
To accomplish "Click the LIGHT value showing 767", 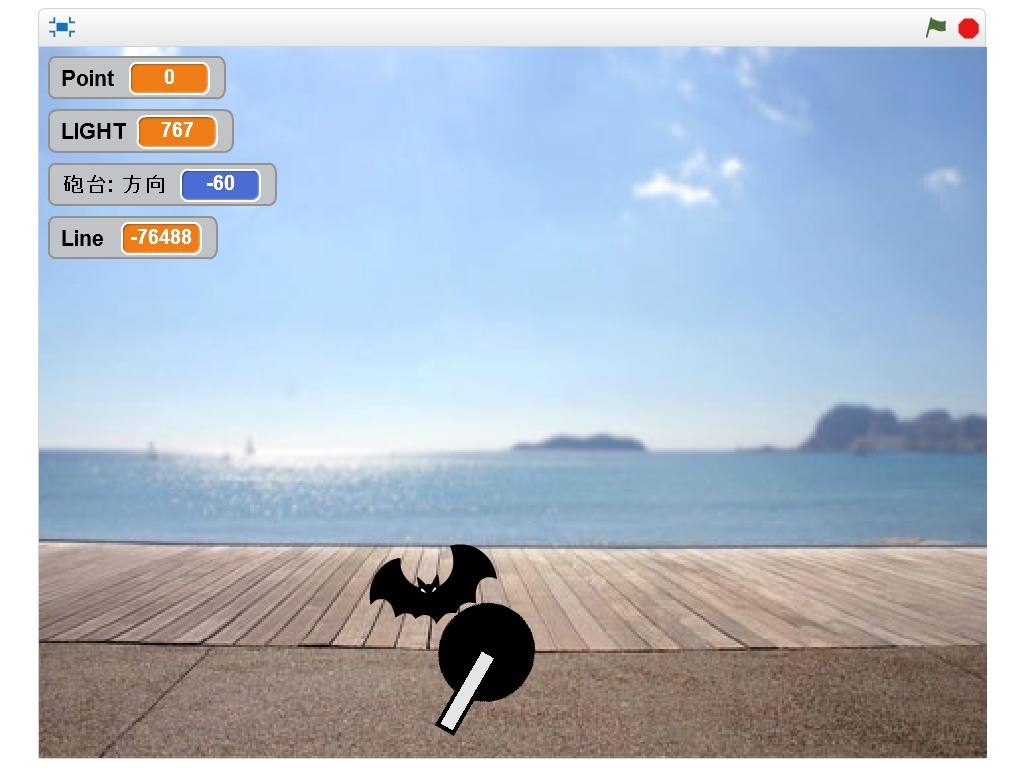I will (177, 131).
